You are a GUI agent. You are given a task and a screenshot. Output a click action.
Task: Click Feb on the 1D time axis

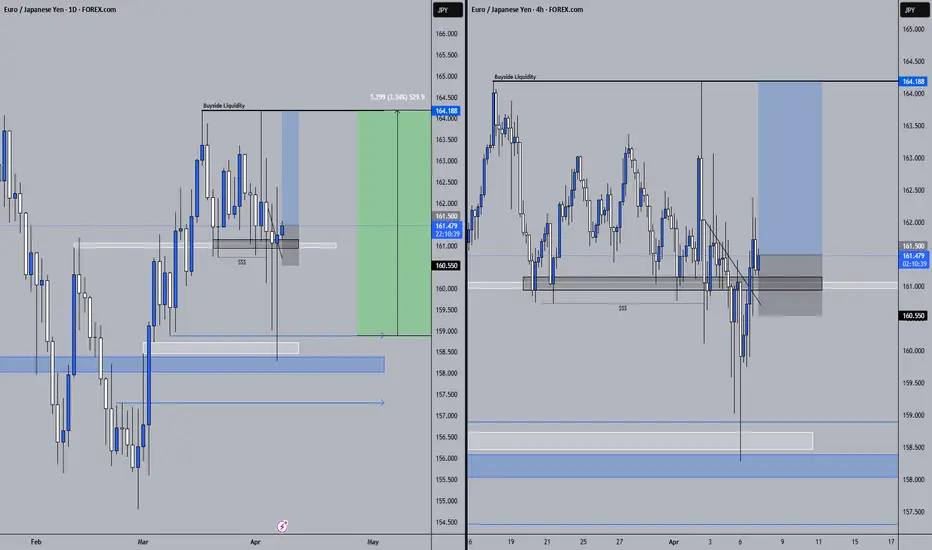tap(36, 542)
